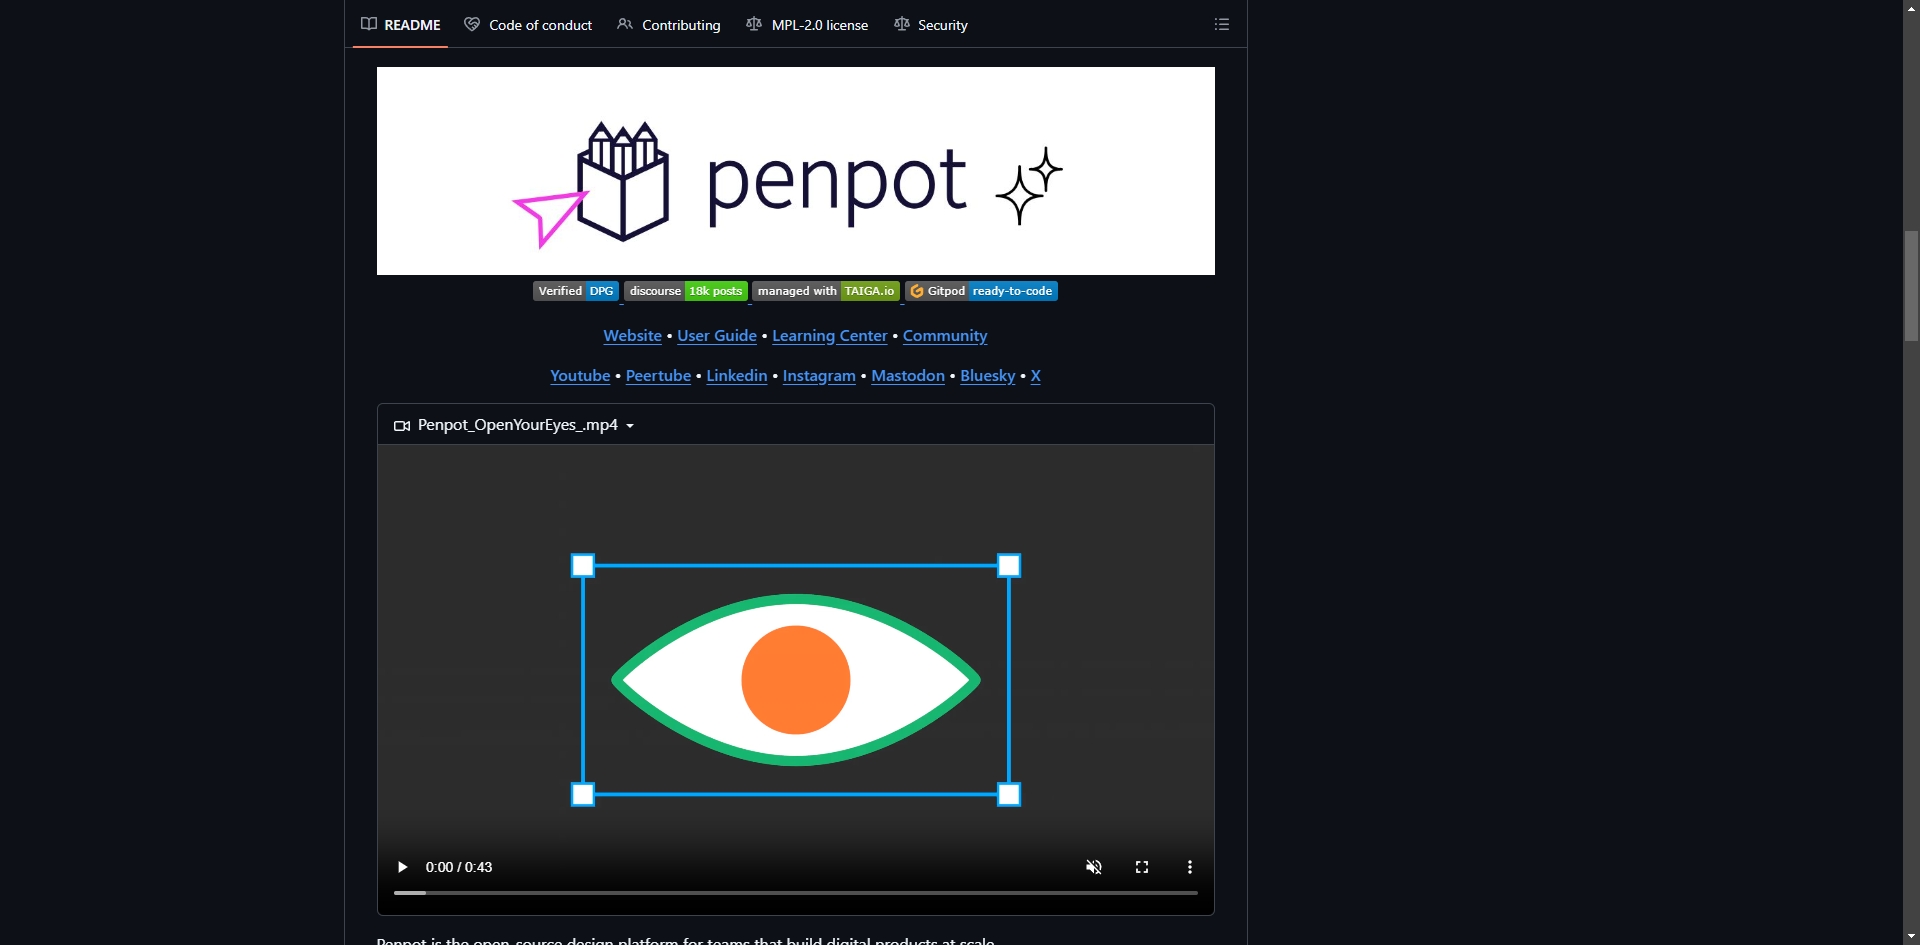Image resolution: width=1920 pixels, height=945 pixels.
Task: Click the eye graphic in the video
Action: 796,680
